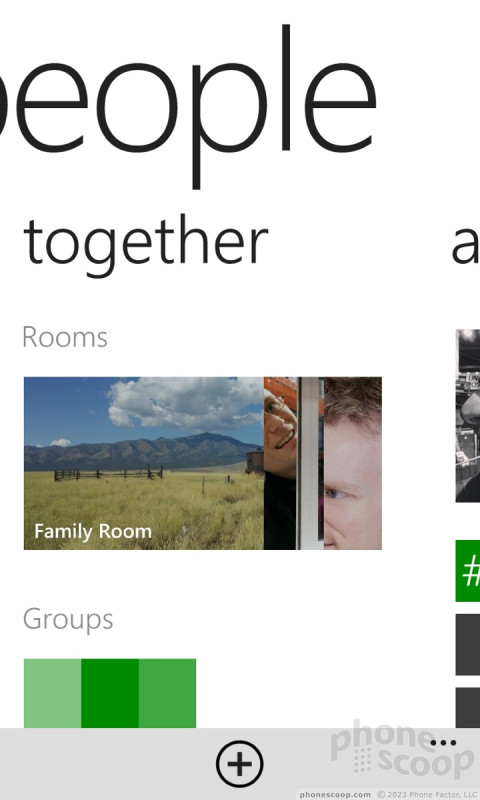The image size is (480, 800).
Task: Tap the smiling woman photo in the Family Room tile
Action: (280, 463)
